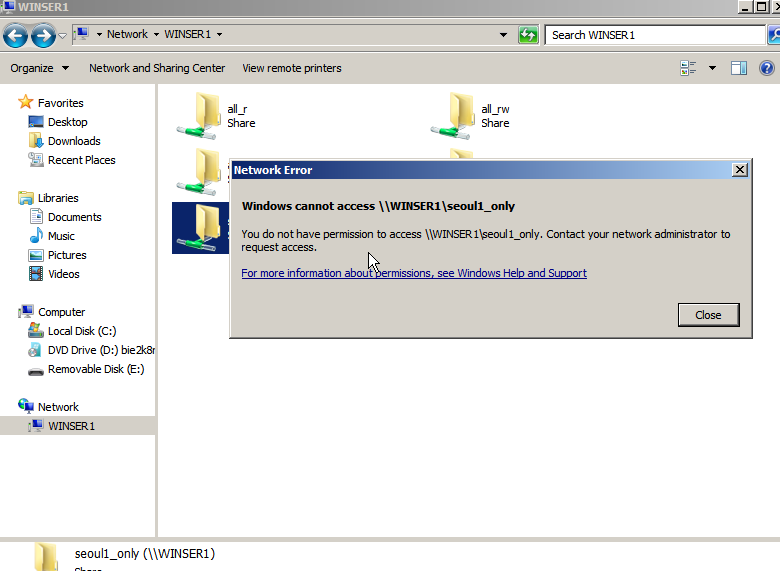Click the Libraries folder icon

[x=26, y=198]
